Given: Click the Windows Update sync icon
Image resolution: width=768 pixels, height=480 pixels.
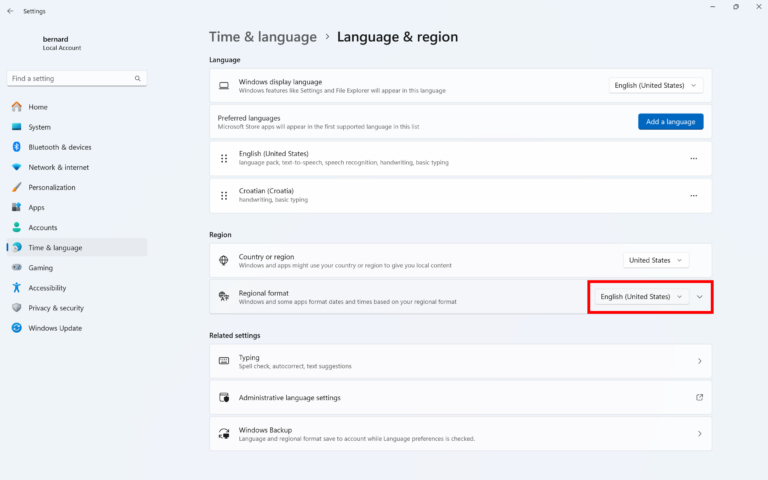Looking at the screenshot, I should (17, 328).
